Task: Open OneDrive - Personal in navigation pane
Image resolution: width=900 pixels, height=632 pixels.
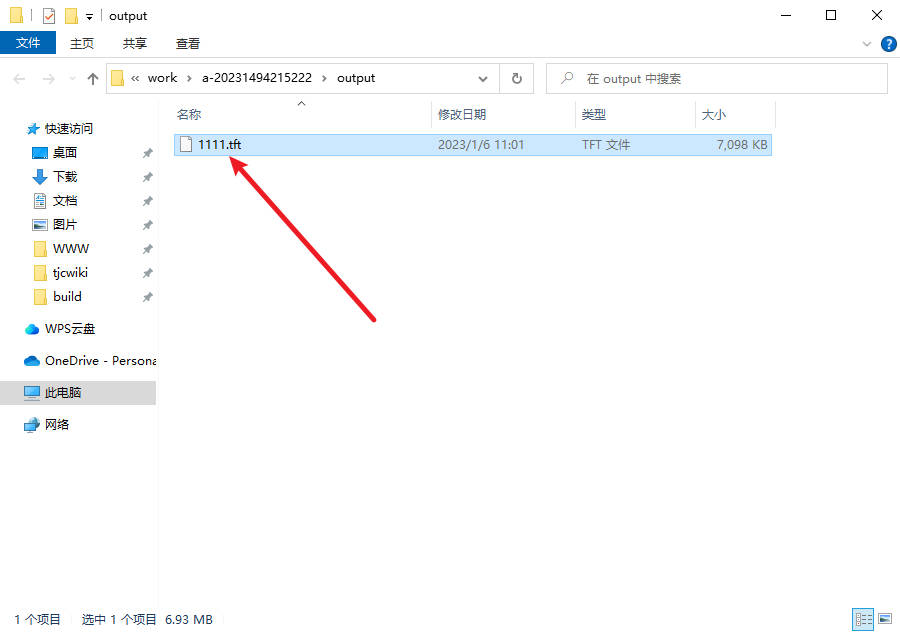Action: (x=99, y=361)
